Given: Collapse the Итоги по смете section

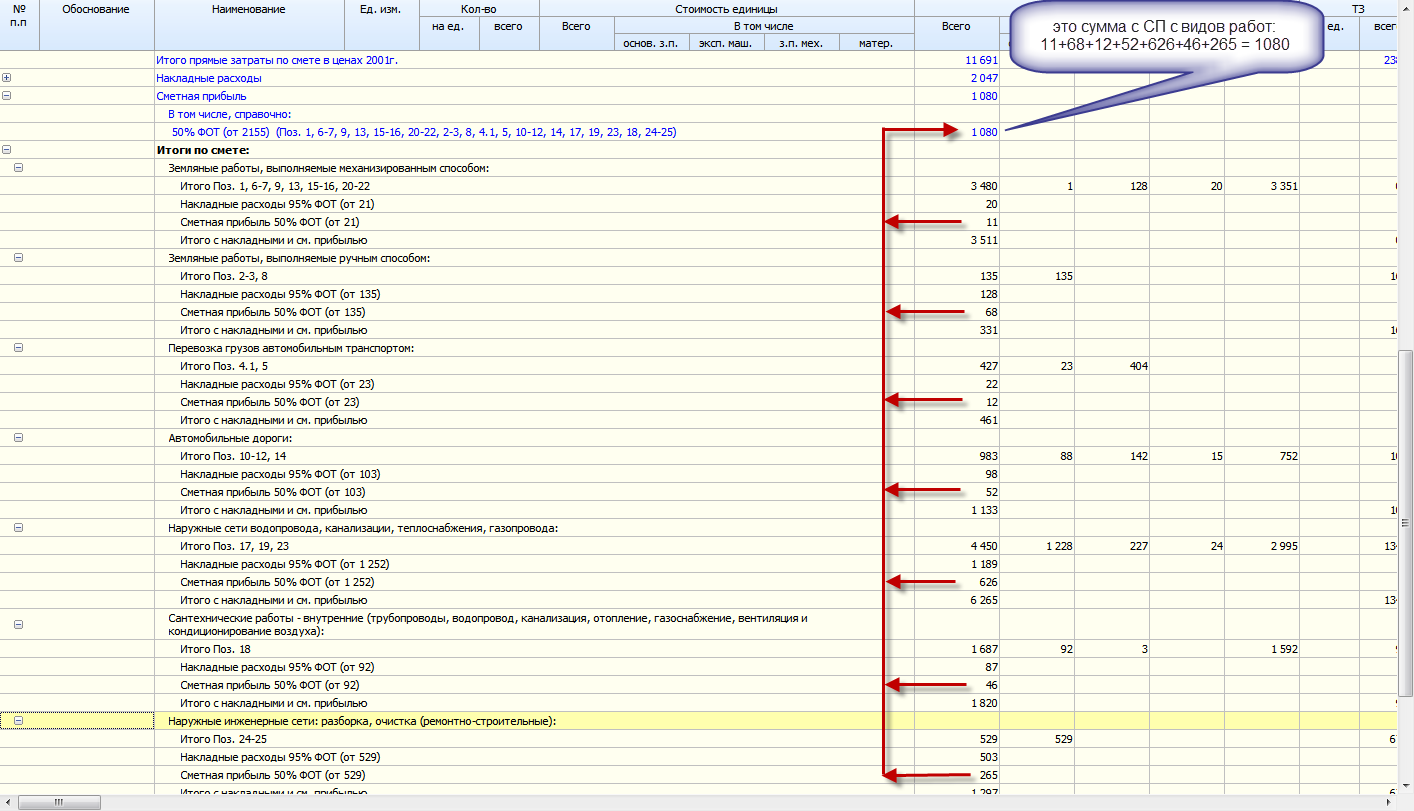Looking at the screenshot, I should point(7,150).
